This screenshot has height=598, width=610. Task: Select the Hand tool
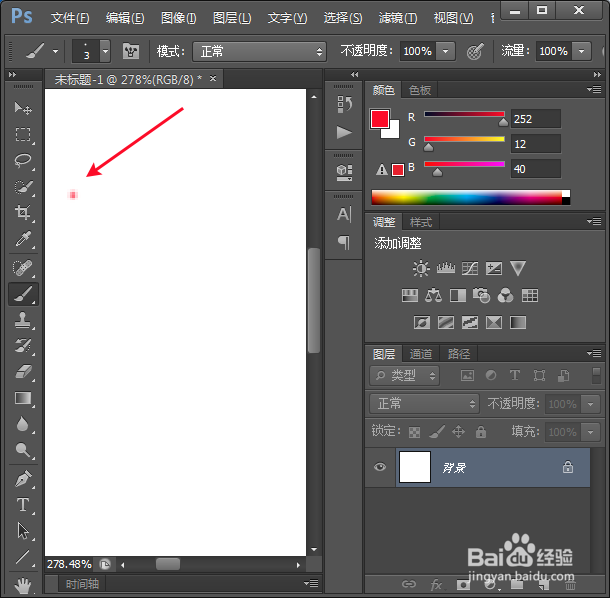click(23, 585)
